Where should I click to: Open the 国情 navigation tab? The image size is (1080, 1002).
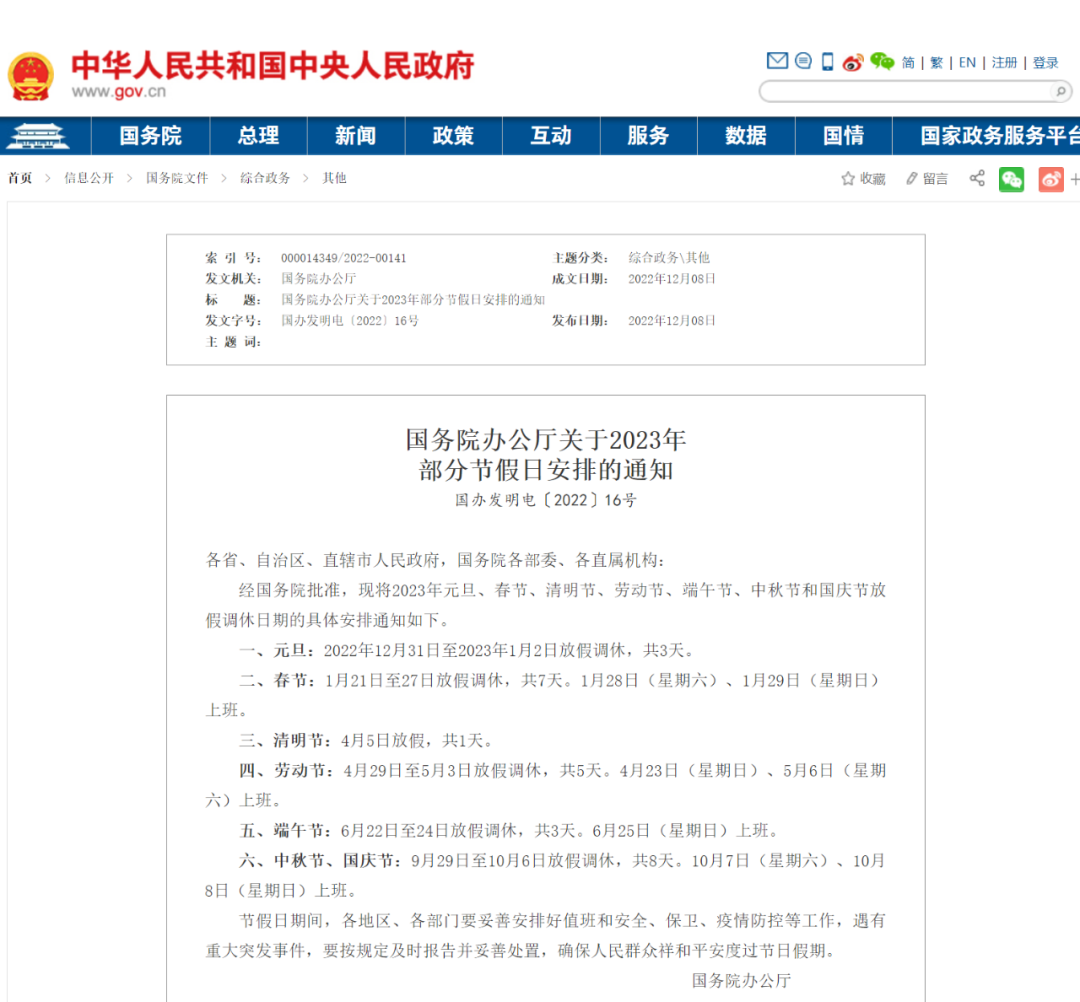coord(843,136)
